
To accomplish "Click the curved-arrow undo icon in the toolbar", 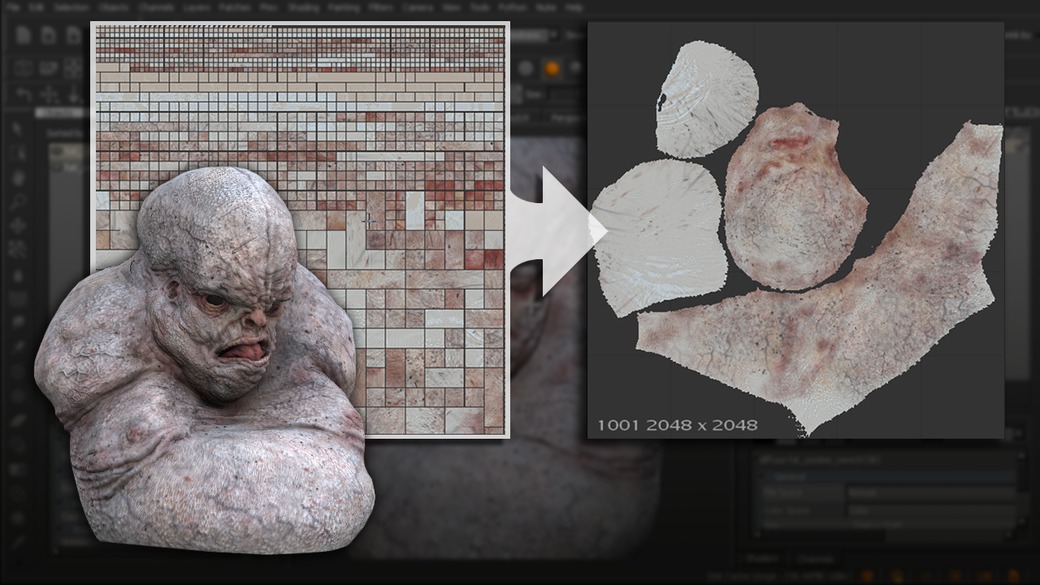I will pos(24,95).
